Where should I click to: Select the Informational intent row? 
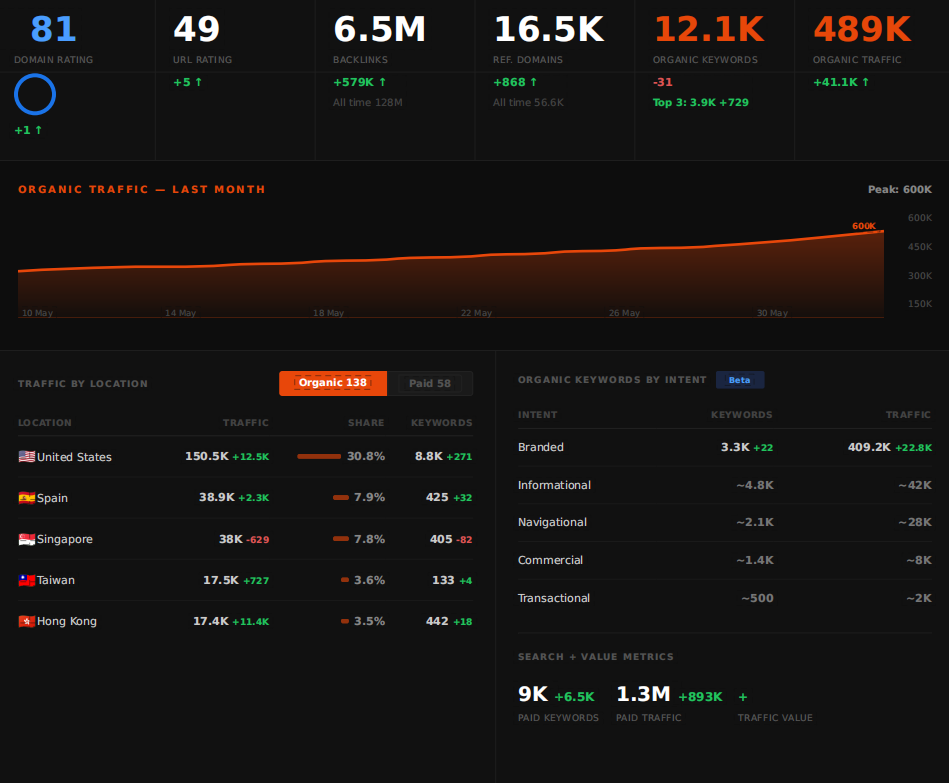[x=724, y=485]
